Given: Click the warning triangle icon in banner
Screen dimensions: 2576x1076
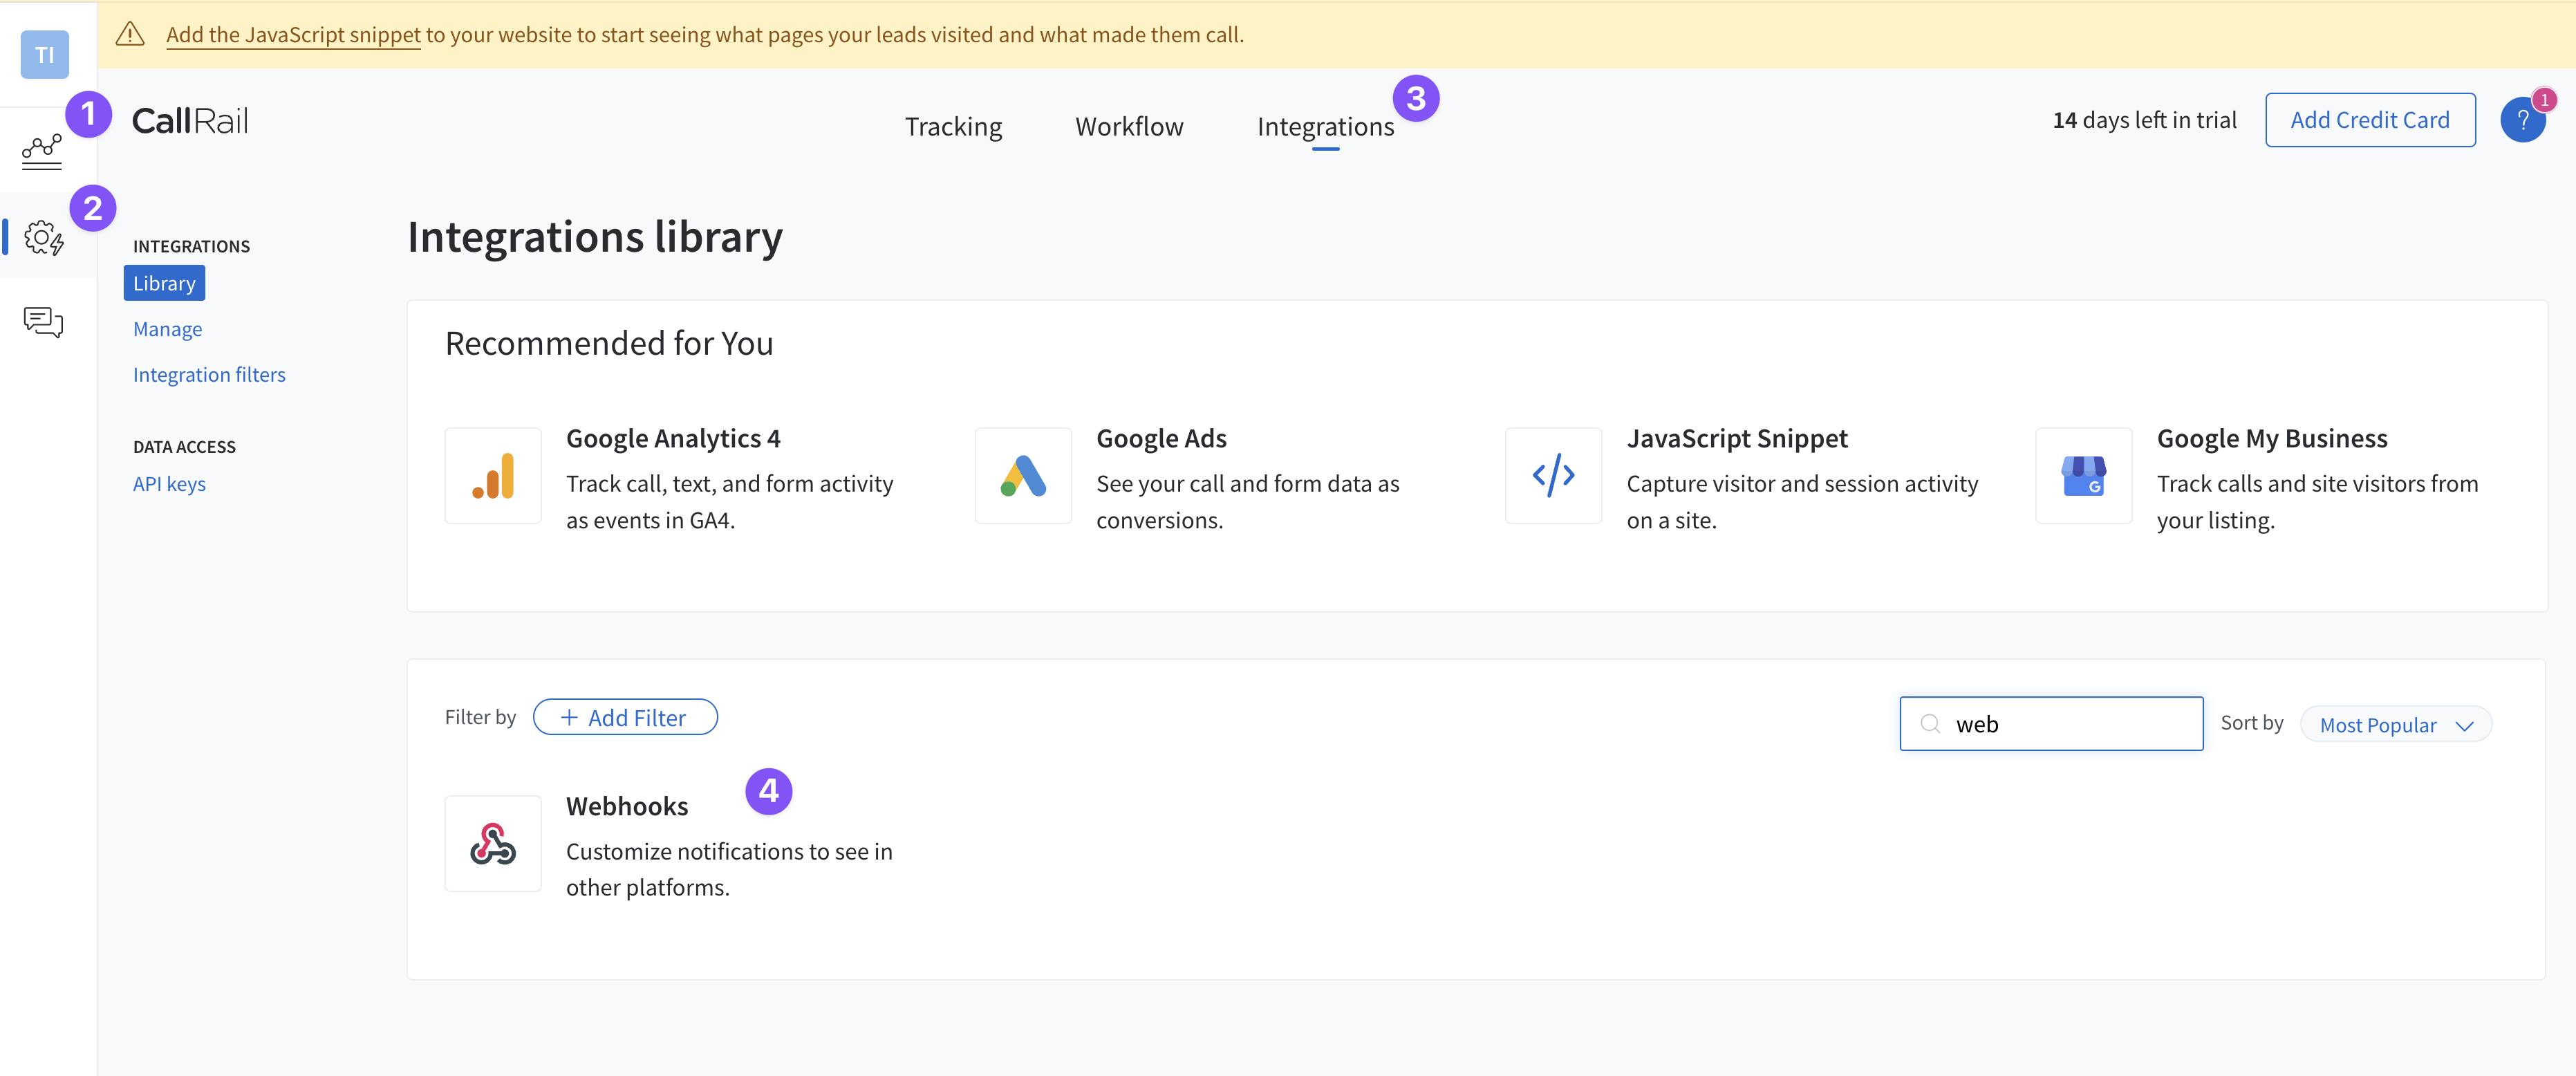Looking at the screenshot, I should tap(130, 34).
